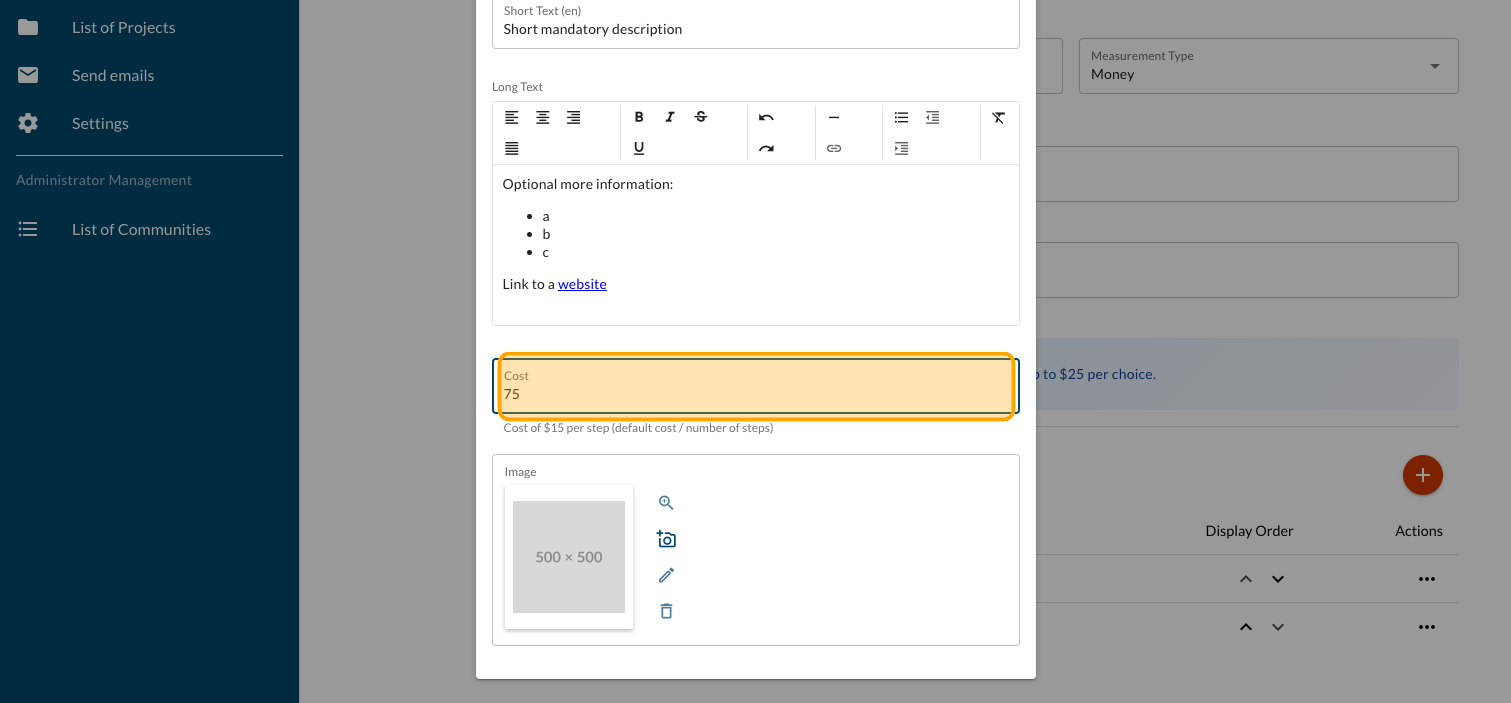Go to Send emails page

pyautogui.click(x=113, y=75)
